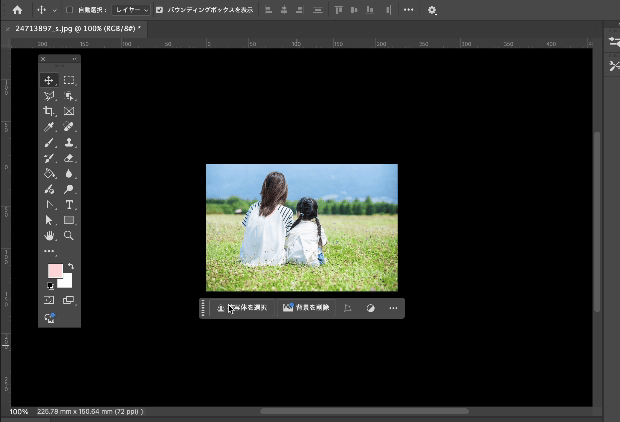Switch to the 24713897_s.jpg document tab

coord(76,29)
